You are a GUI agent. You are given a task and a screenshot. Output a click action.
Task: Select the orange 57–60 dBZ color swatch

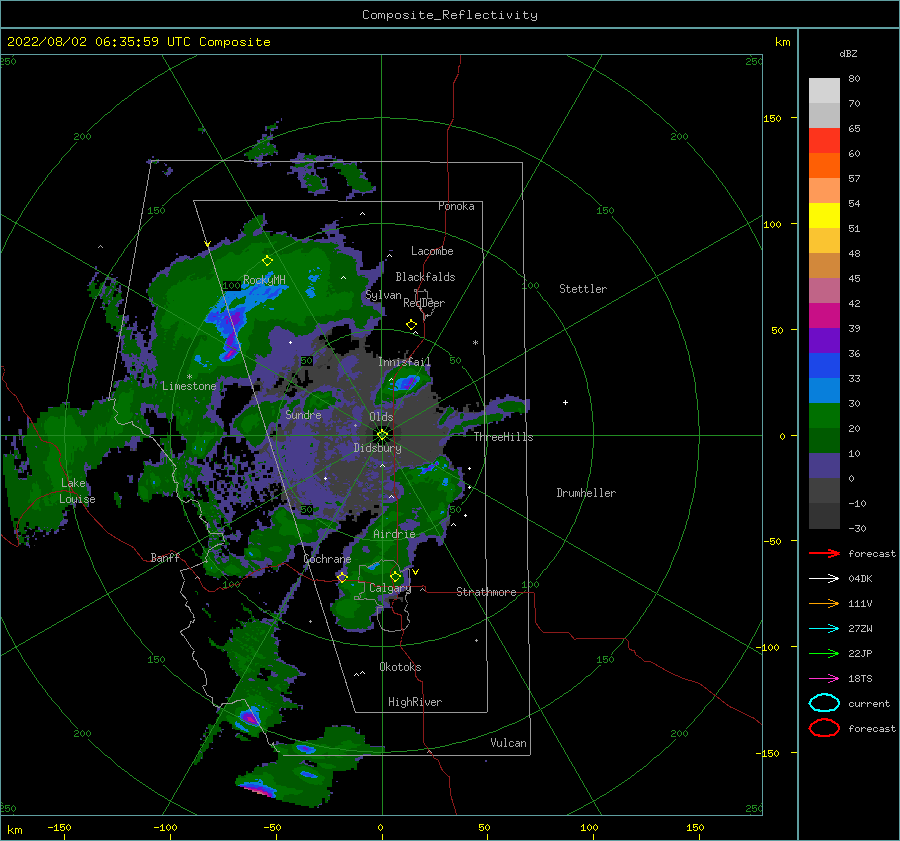(x=824, y=166)
